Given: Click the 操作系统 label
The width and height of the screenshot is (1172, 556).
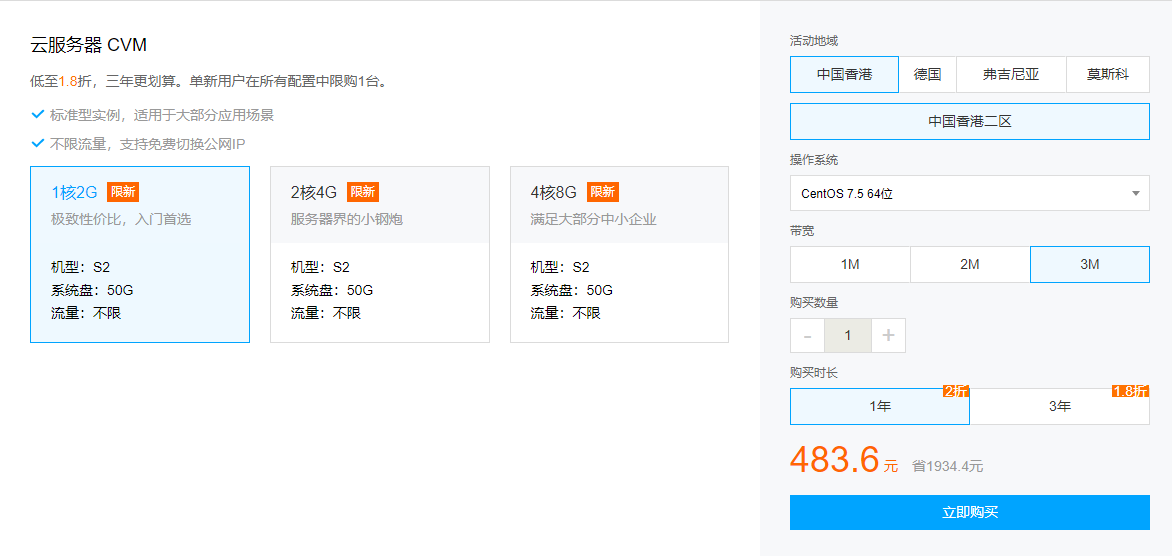Looking at the screenshot, I should click(x=814, y=160).
